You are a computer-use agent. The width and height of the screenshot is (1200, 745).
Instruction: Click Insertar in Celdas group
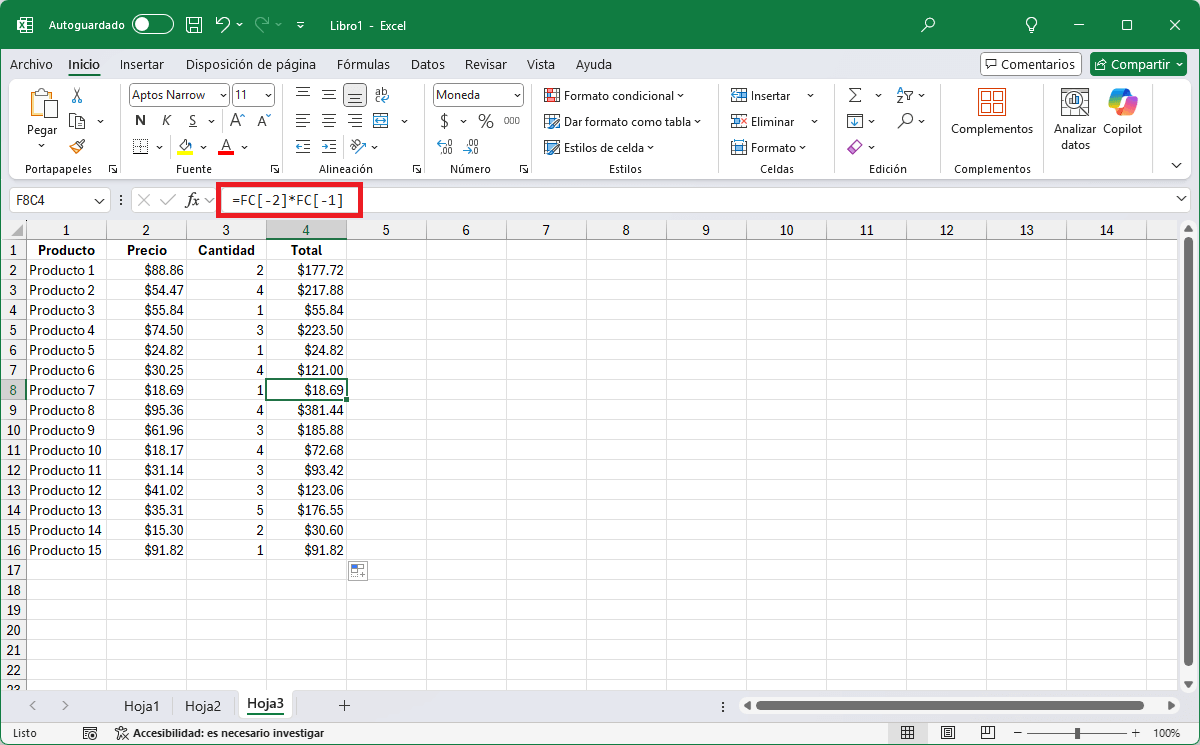(762, 96)
